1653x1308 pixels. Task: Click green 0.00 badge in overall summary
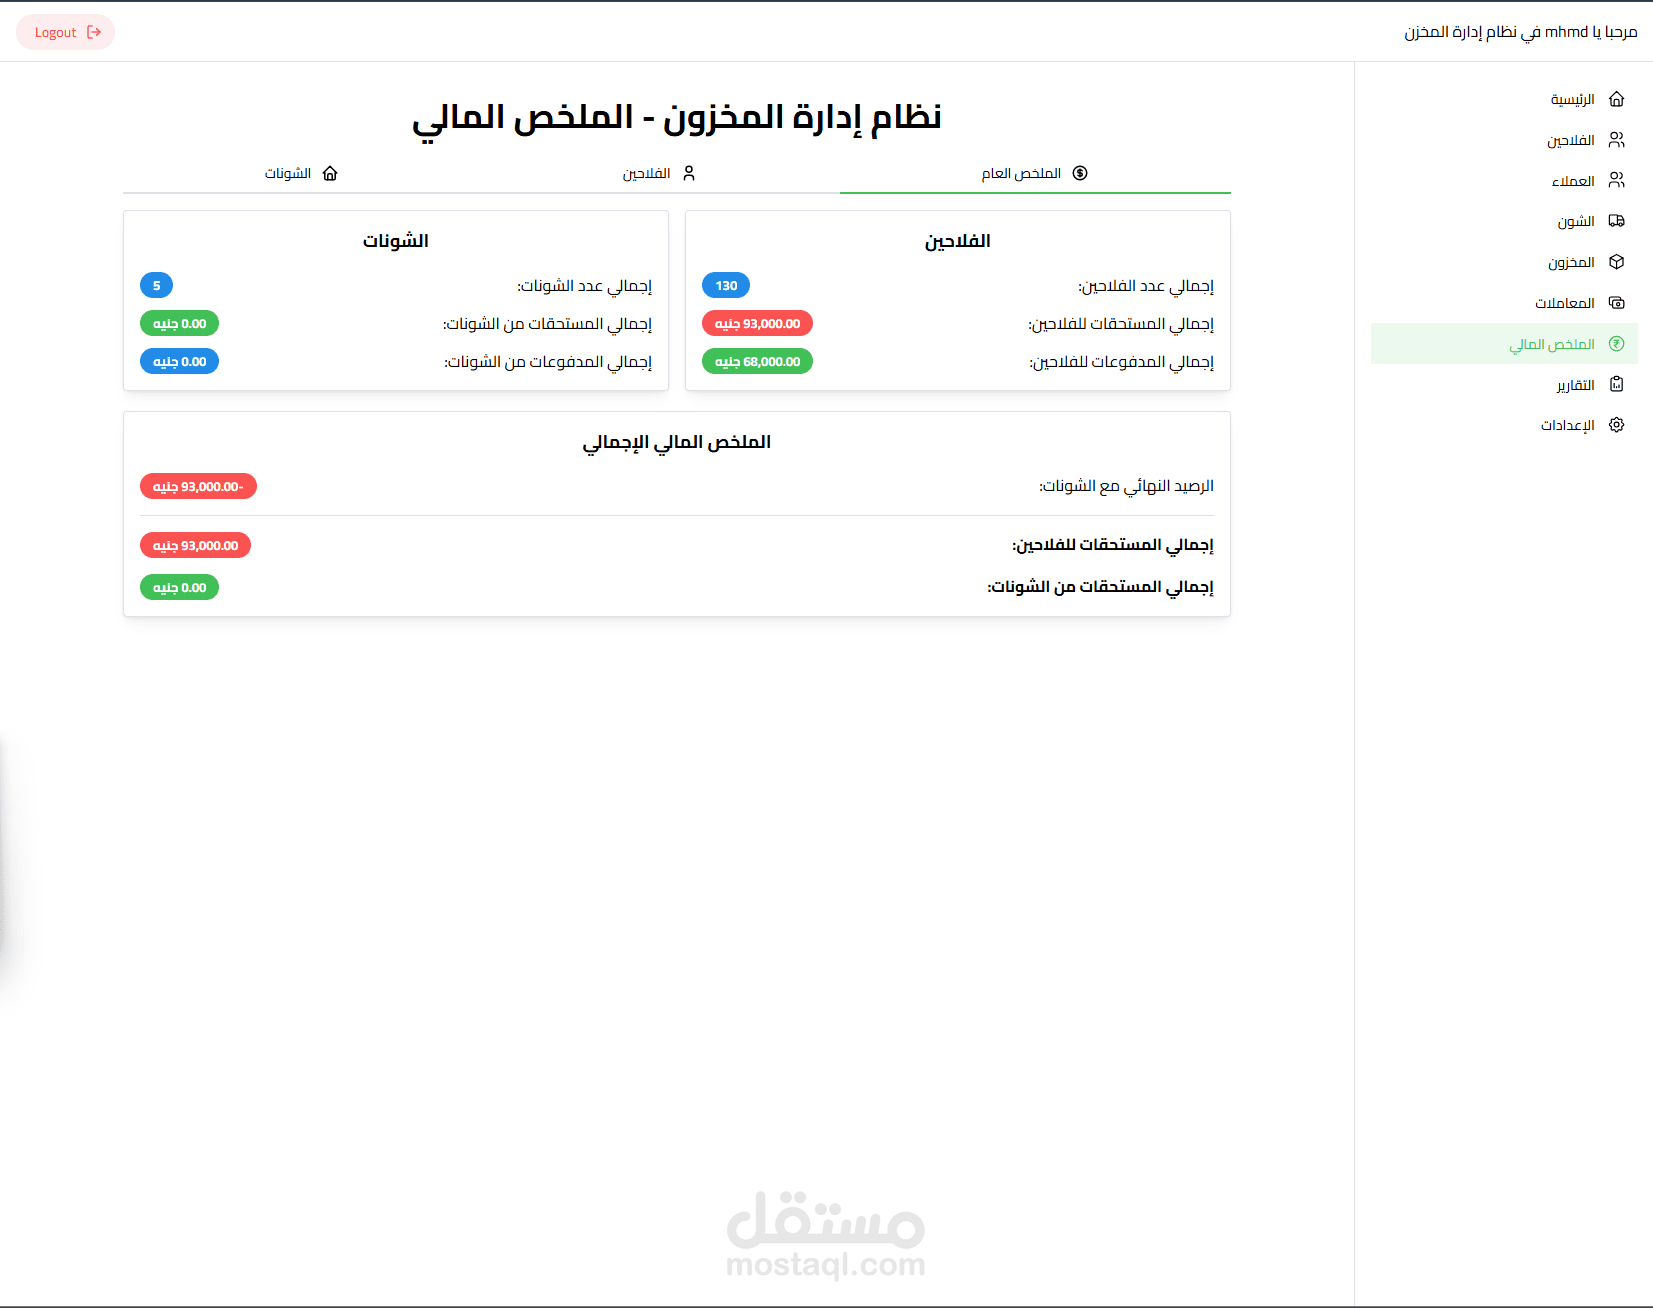click(x=179, y=587)
